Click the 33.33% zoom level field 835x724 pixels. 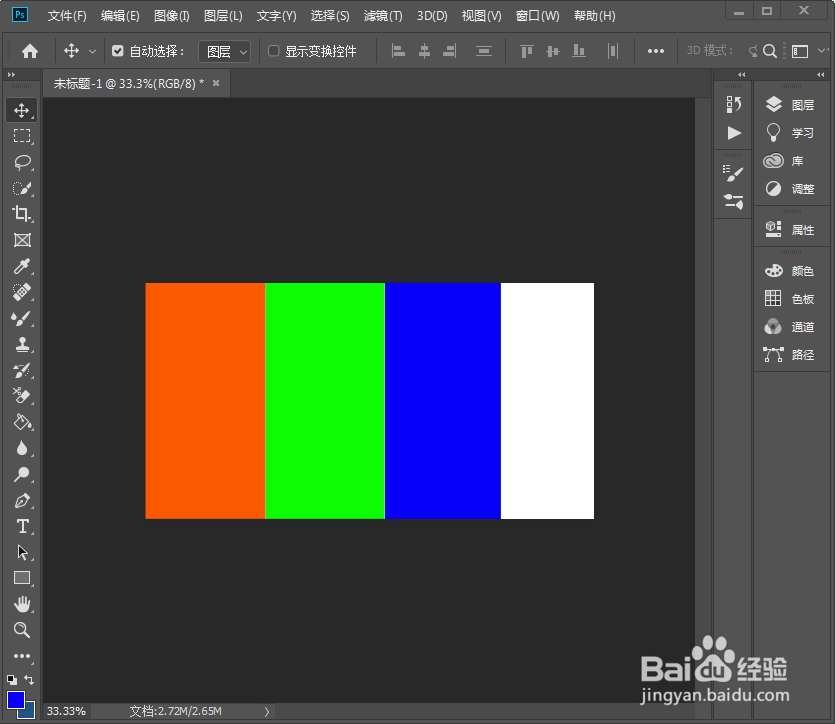coord(67,712)
